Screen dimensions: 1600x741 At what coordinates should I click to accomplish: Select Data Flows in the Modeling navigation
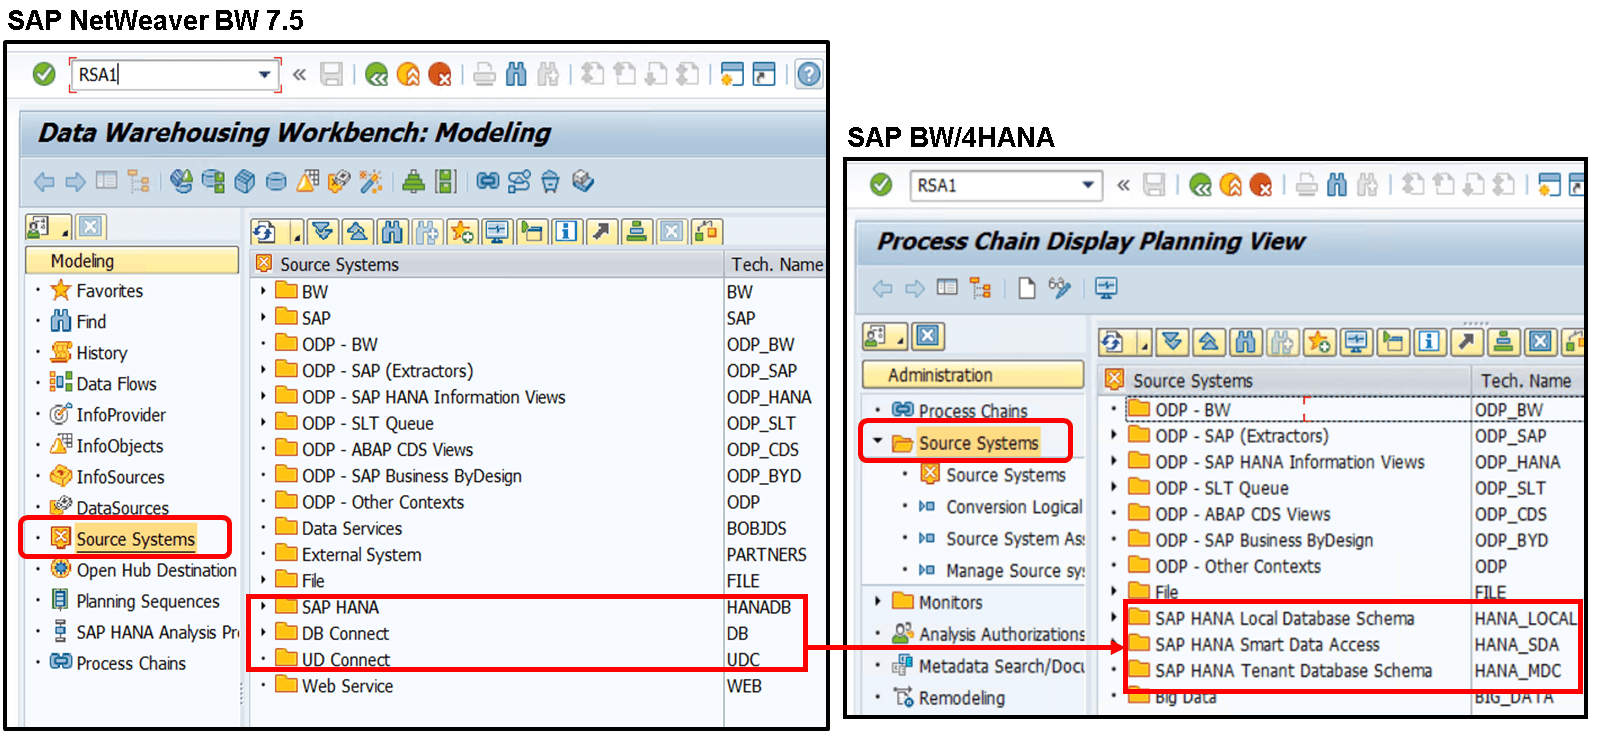point(117,384)
